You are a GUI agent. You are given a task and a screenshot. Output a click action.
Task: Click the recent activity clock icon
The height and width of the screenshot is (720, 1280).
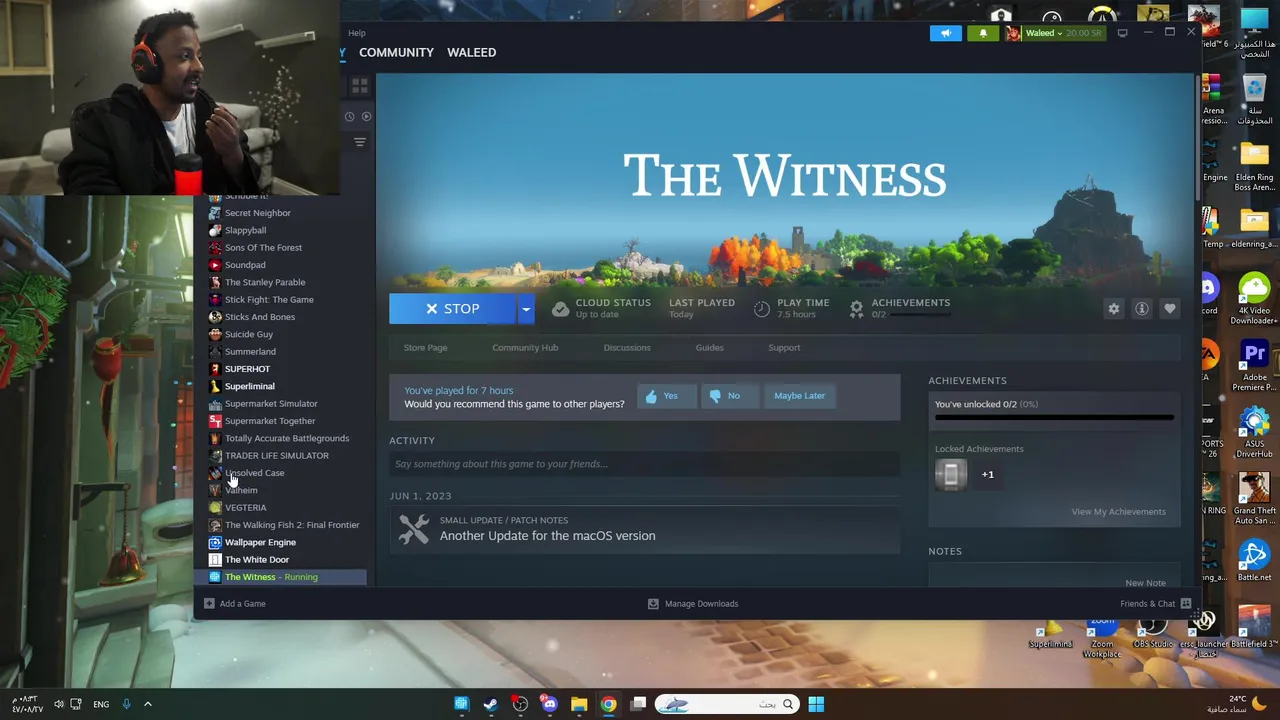349,117
